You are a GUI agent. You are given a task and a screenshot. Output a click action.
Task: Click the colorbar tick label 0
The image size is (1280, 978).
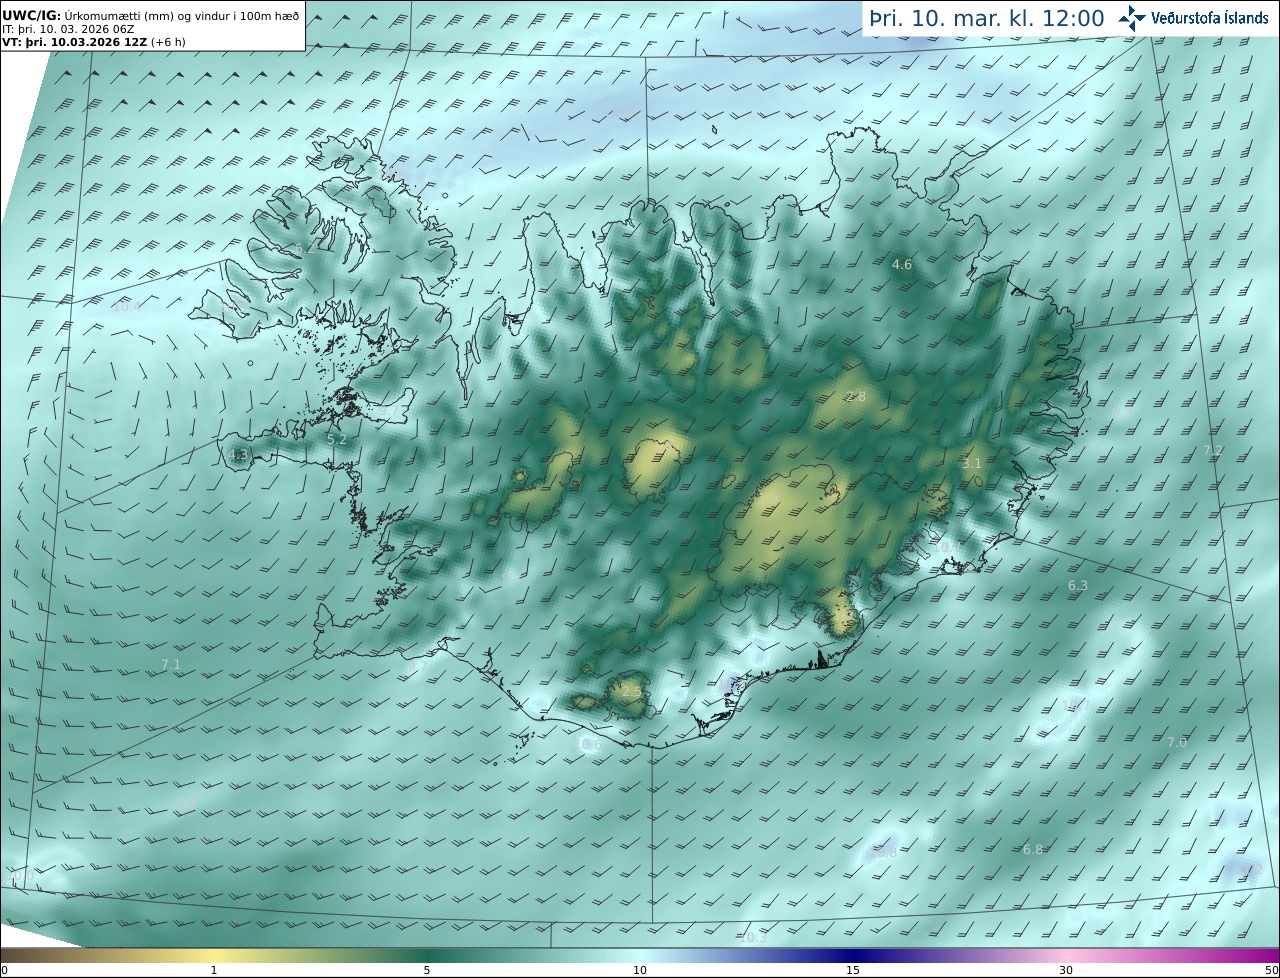pyautogui.click(x=4, y=970)
